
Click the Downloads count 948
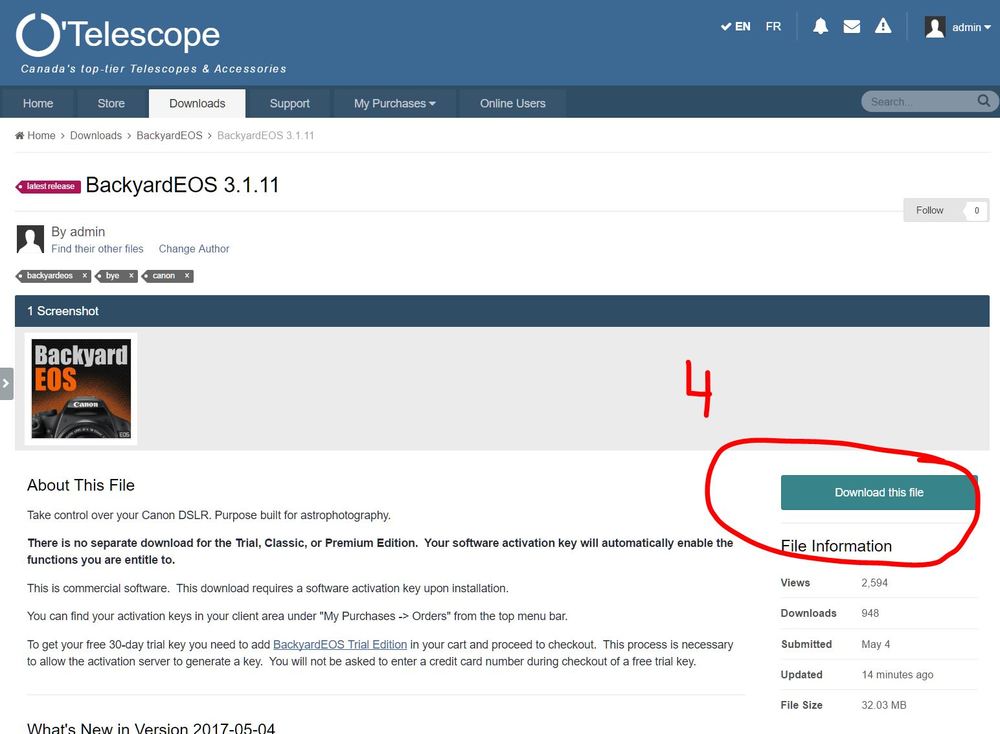click(870, 613)
